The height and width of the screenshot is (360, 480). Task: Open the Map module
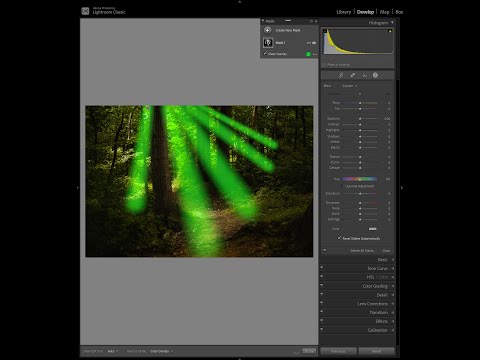(x=384, y=12)
